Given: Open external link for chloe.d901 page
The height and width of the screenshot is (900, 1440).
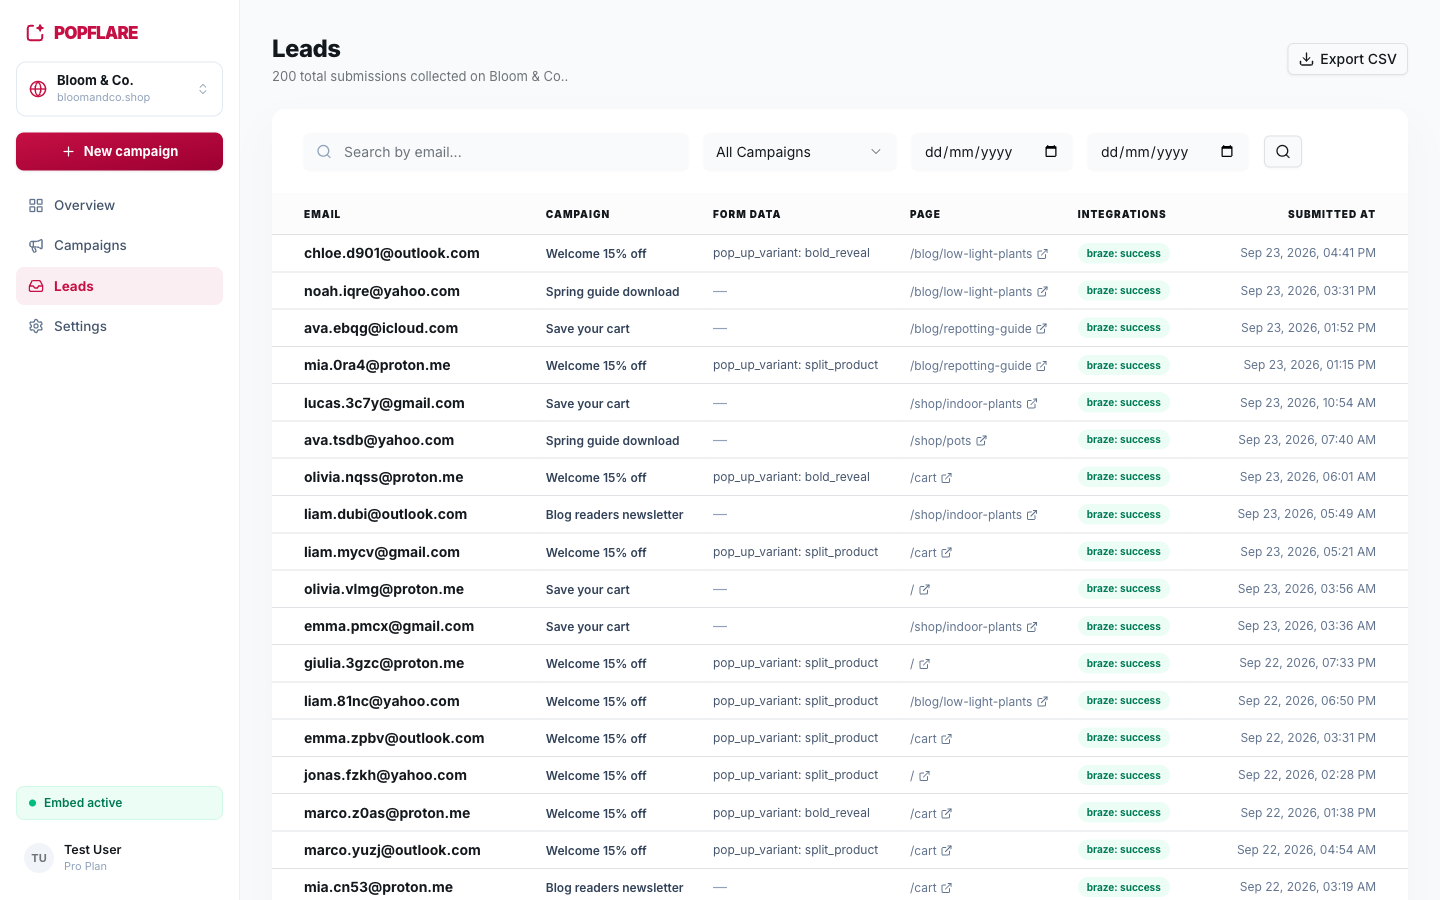Looking at the screenshot, I should click(1042, 254).
